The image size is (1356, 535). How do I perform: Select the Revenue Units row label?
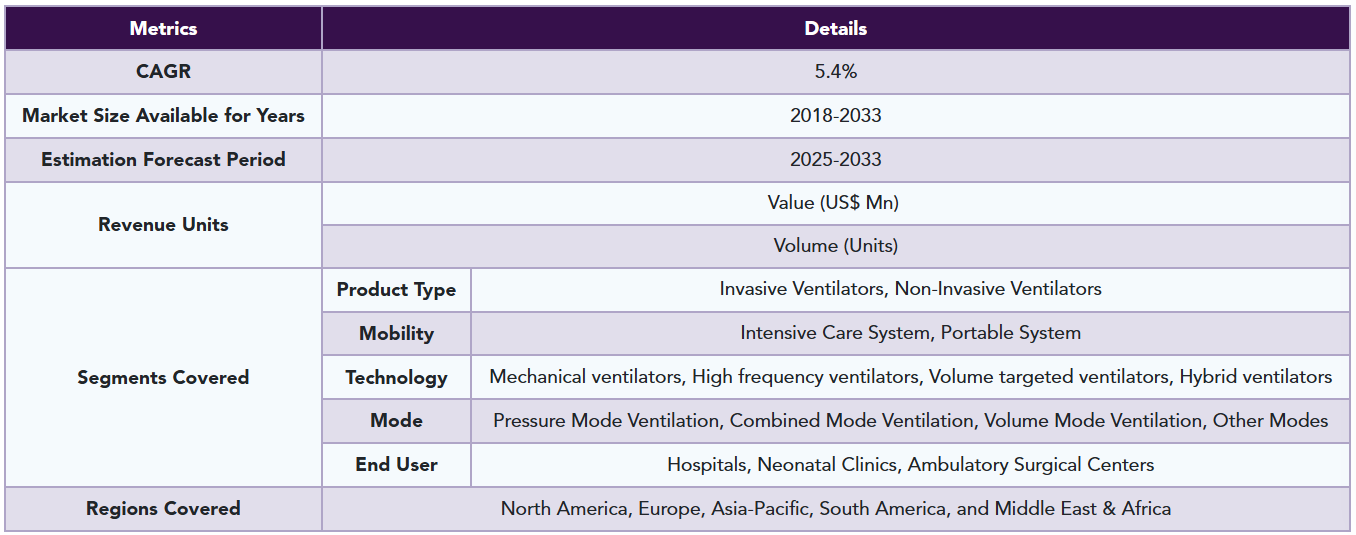coord(163,225)
